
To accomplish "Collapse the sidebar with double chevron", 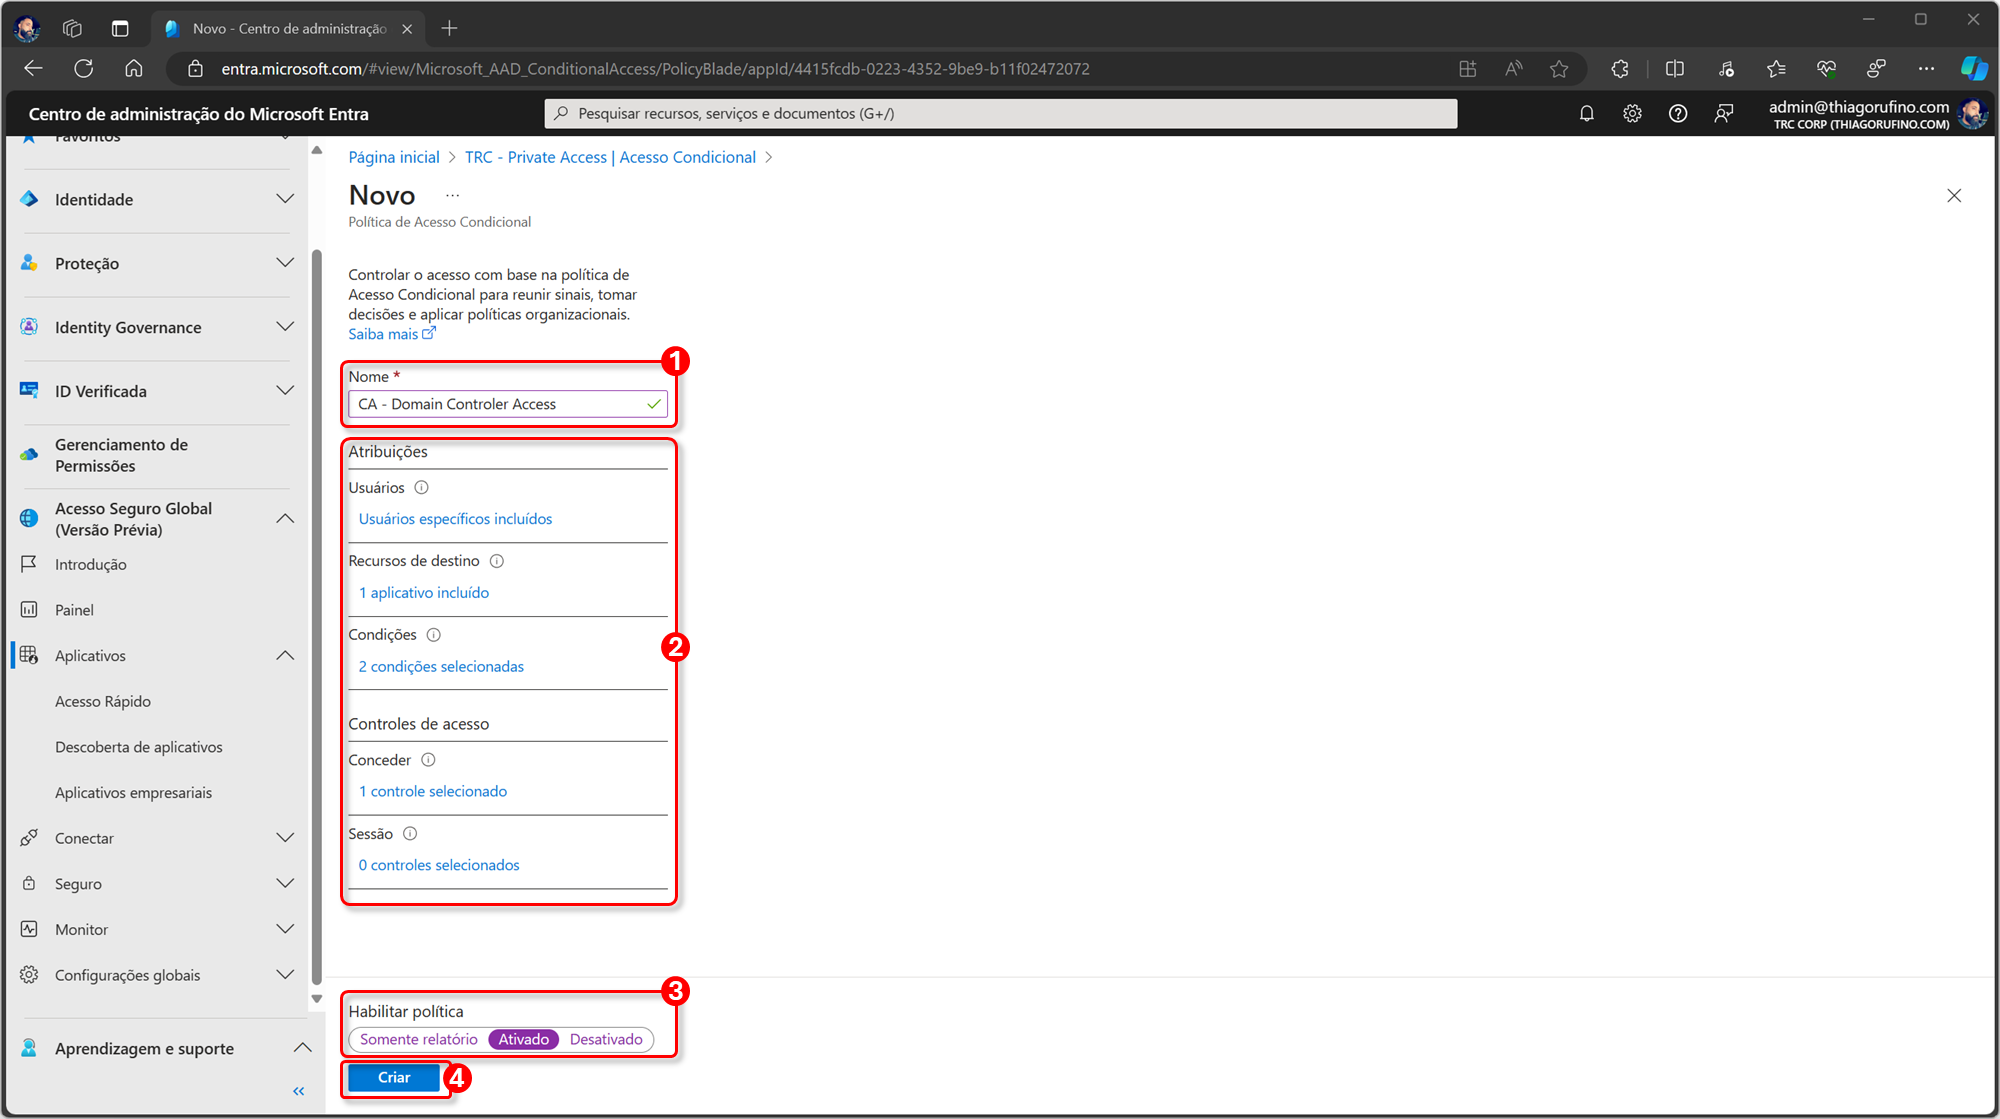I will [298, 1091].
